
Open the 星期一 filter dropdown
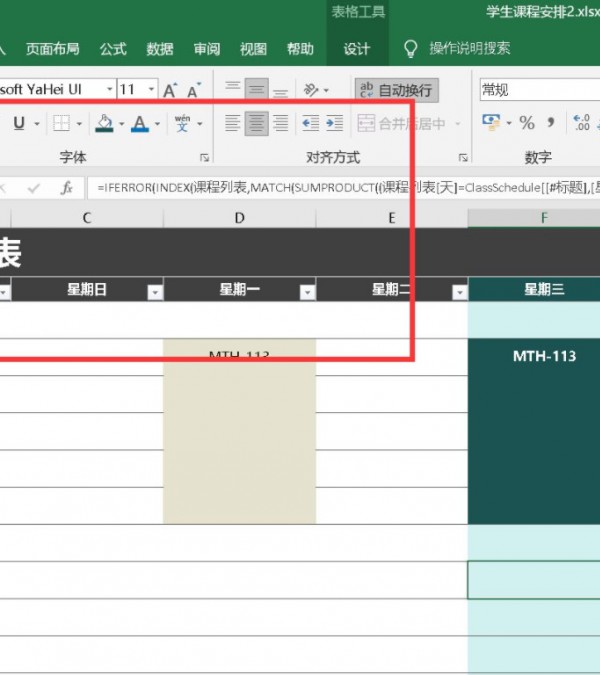click(307, 292)
